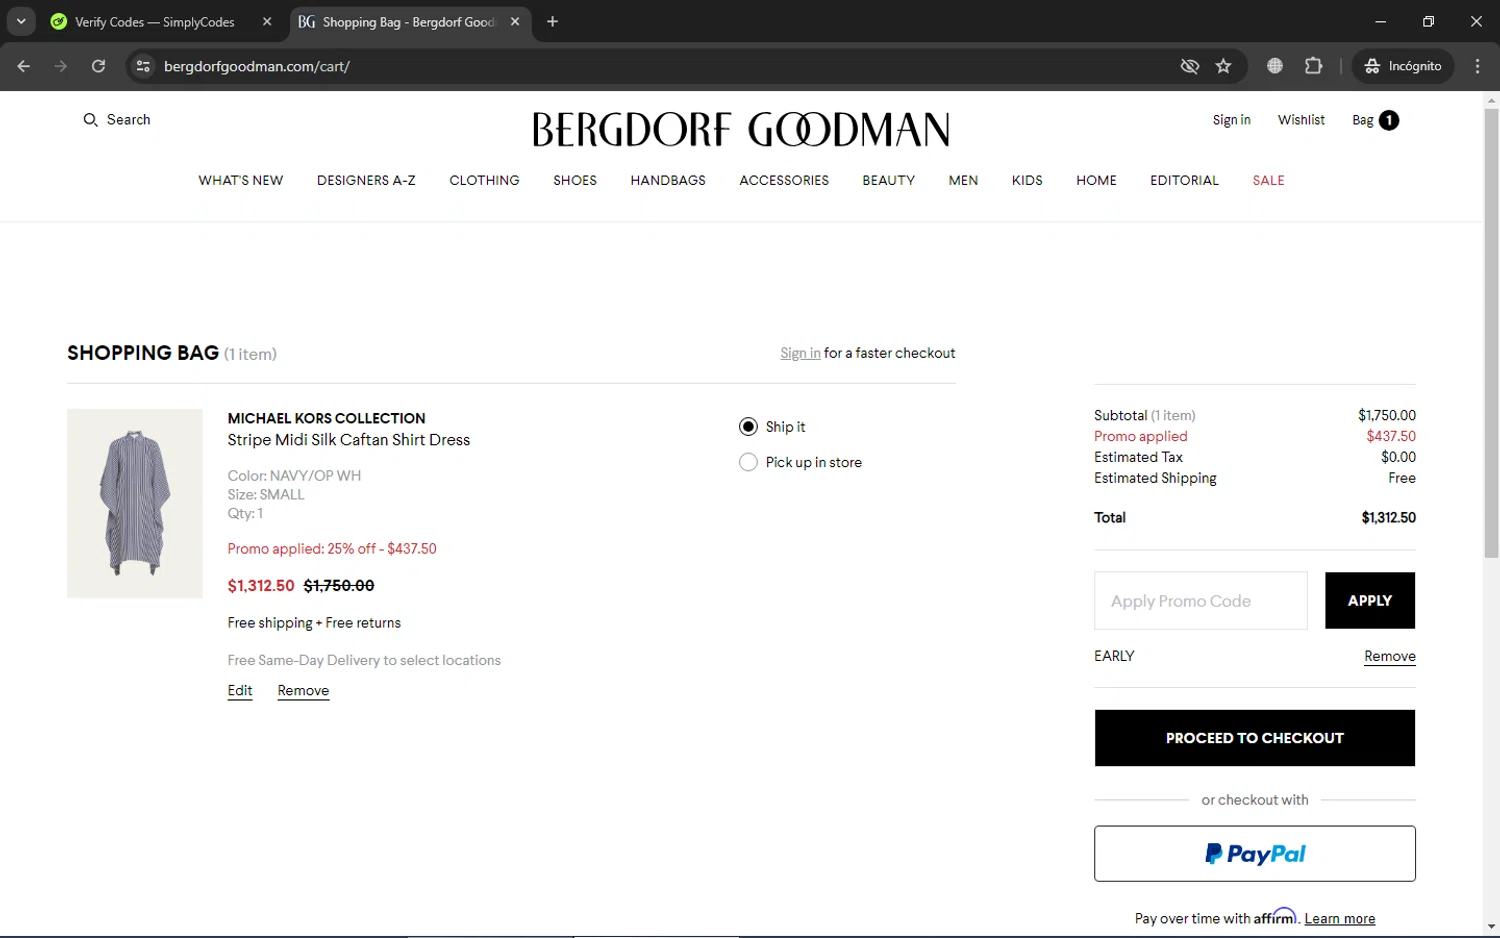
Task: Open the HOME menu
Action: (x=1096, y=181)
